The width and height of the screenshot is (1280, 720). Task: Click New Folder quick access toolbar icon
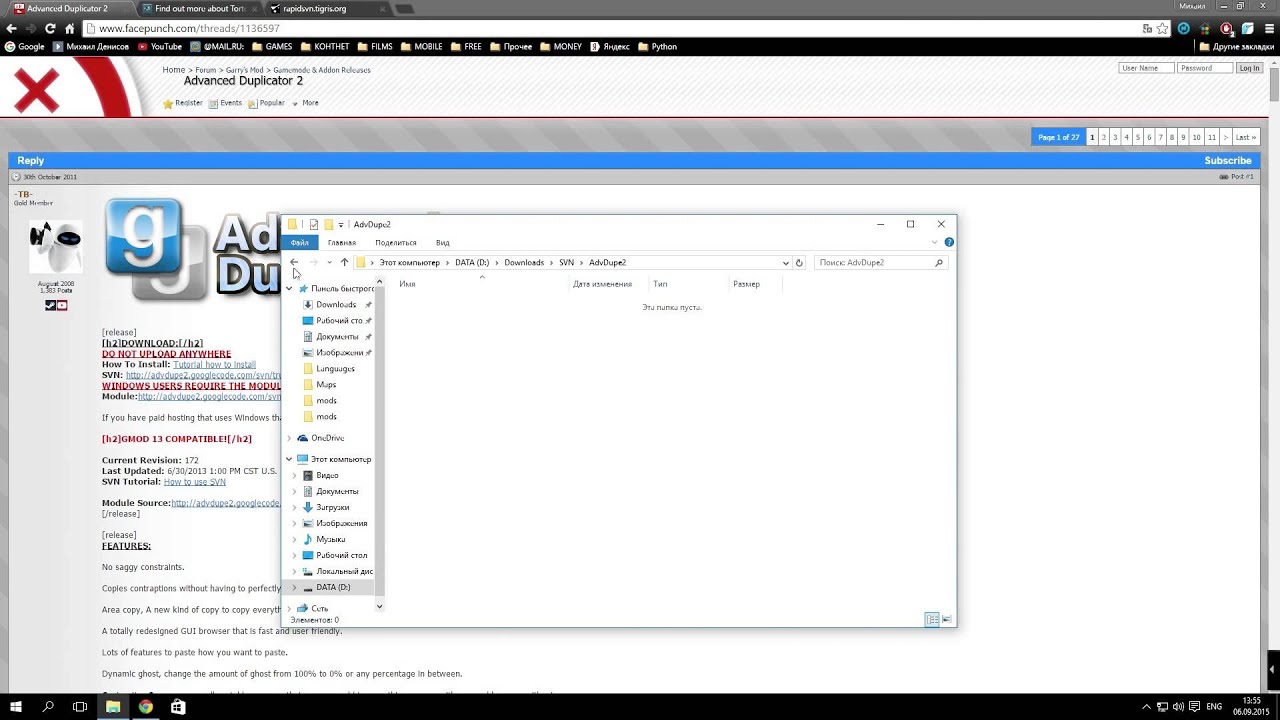tap(328, 224)
